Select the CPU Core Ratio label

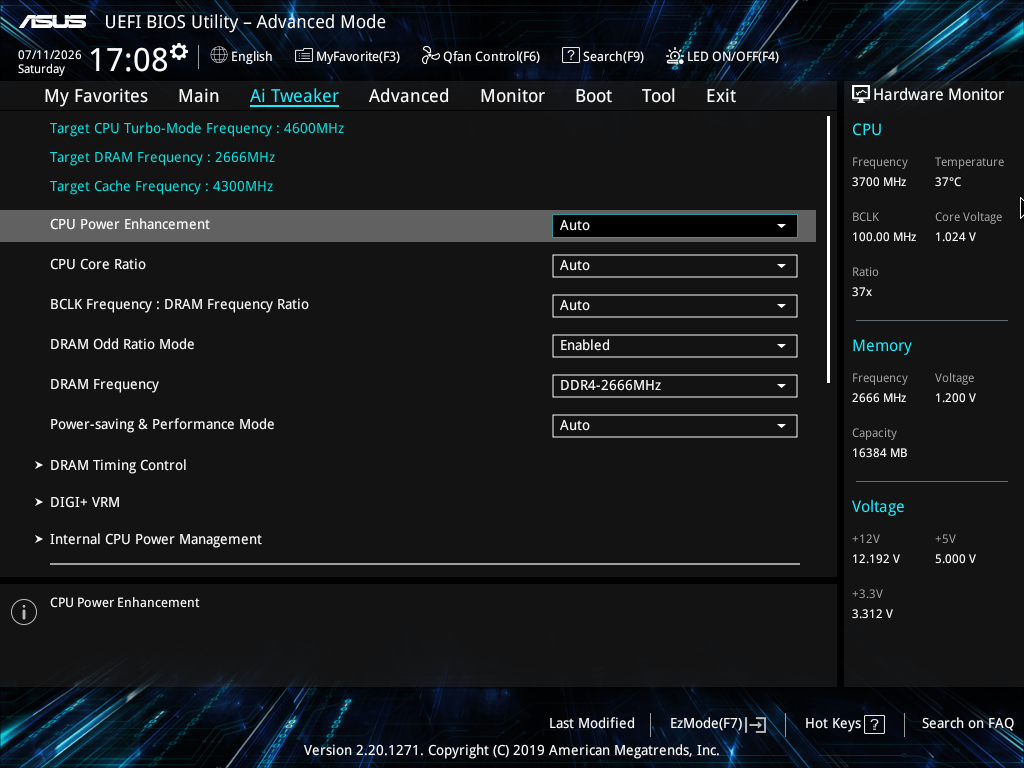pos(98,264)
